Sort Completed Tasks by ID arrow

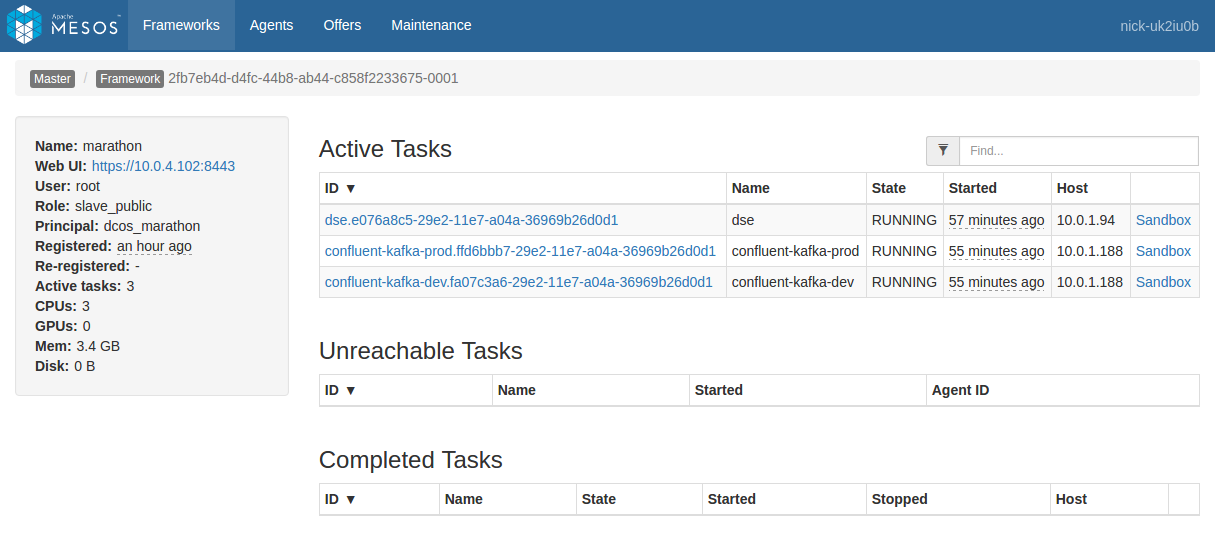[x=350, y=499]
